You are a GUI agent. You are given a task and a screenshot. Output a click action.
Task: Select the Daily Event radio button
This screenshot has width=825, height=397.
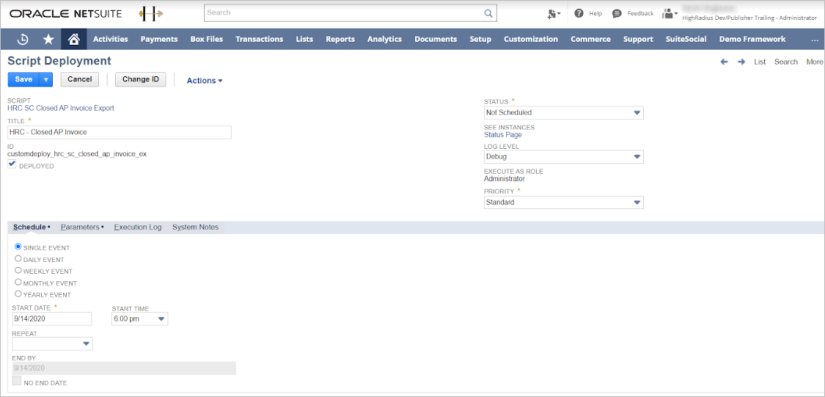[18, 259]
